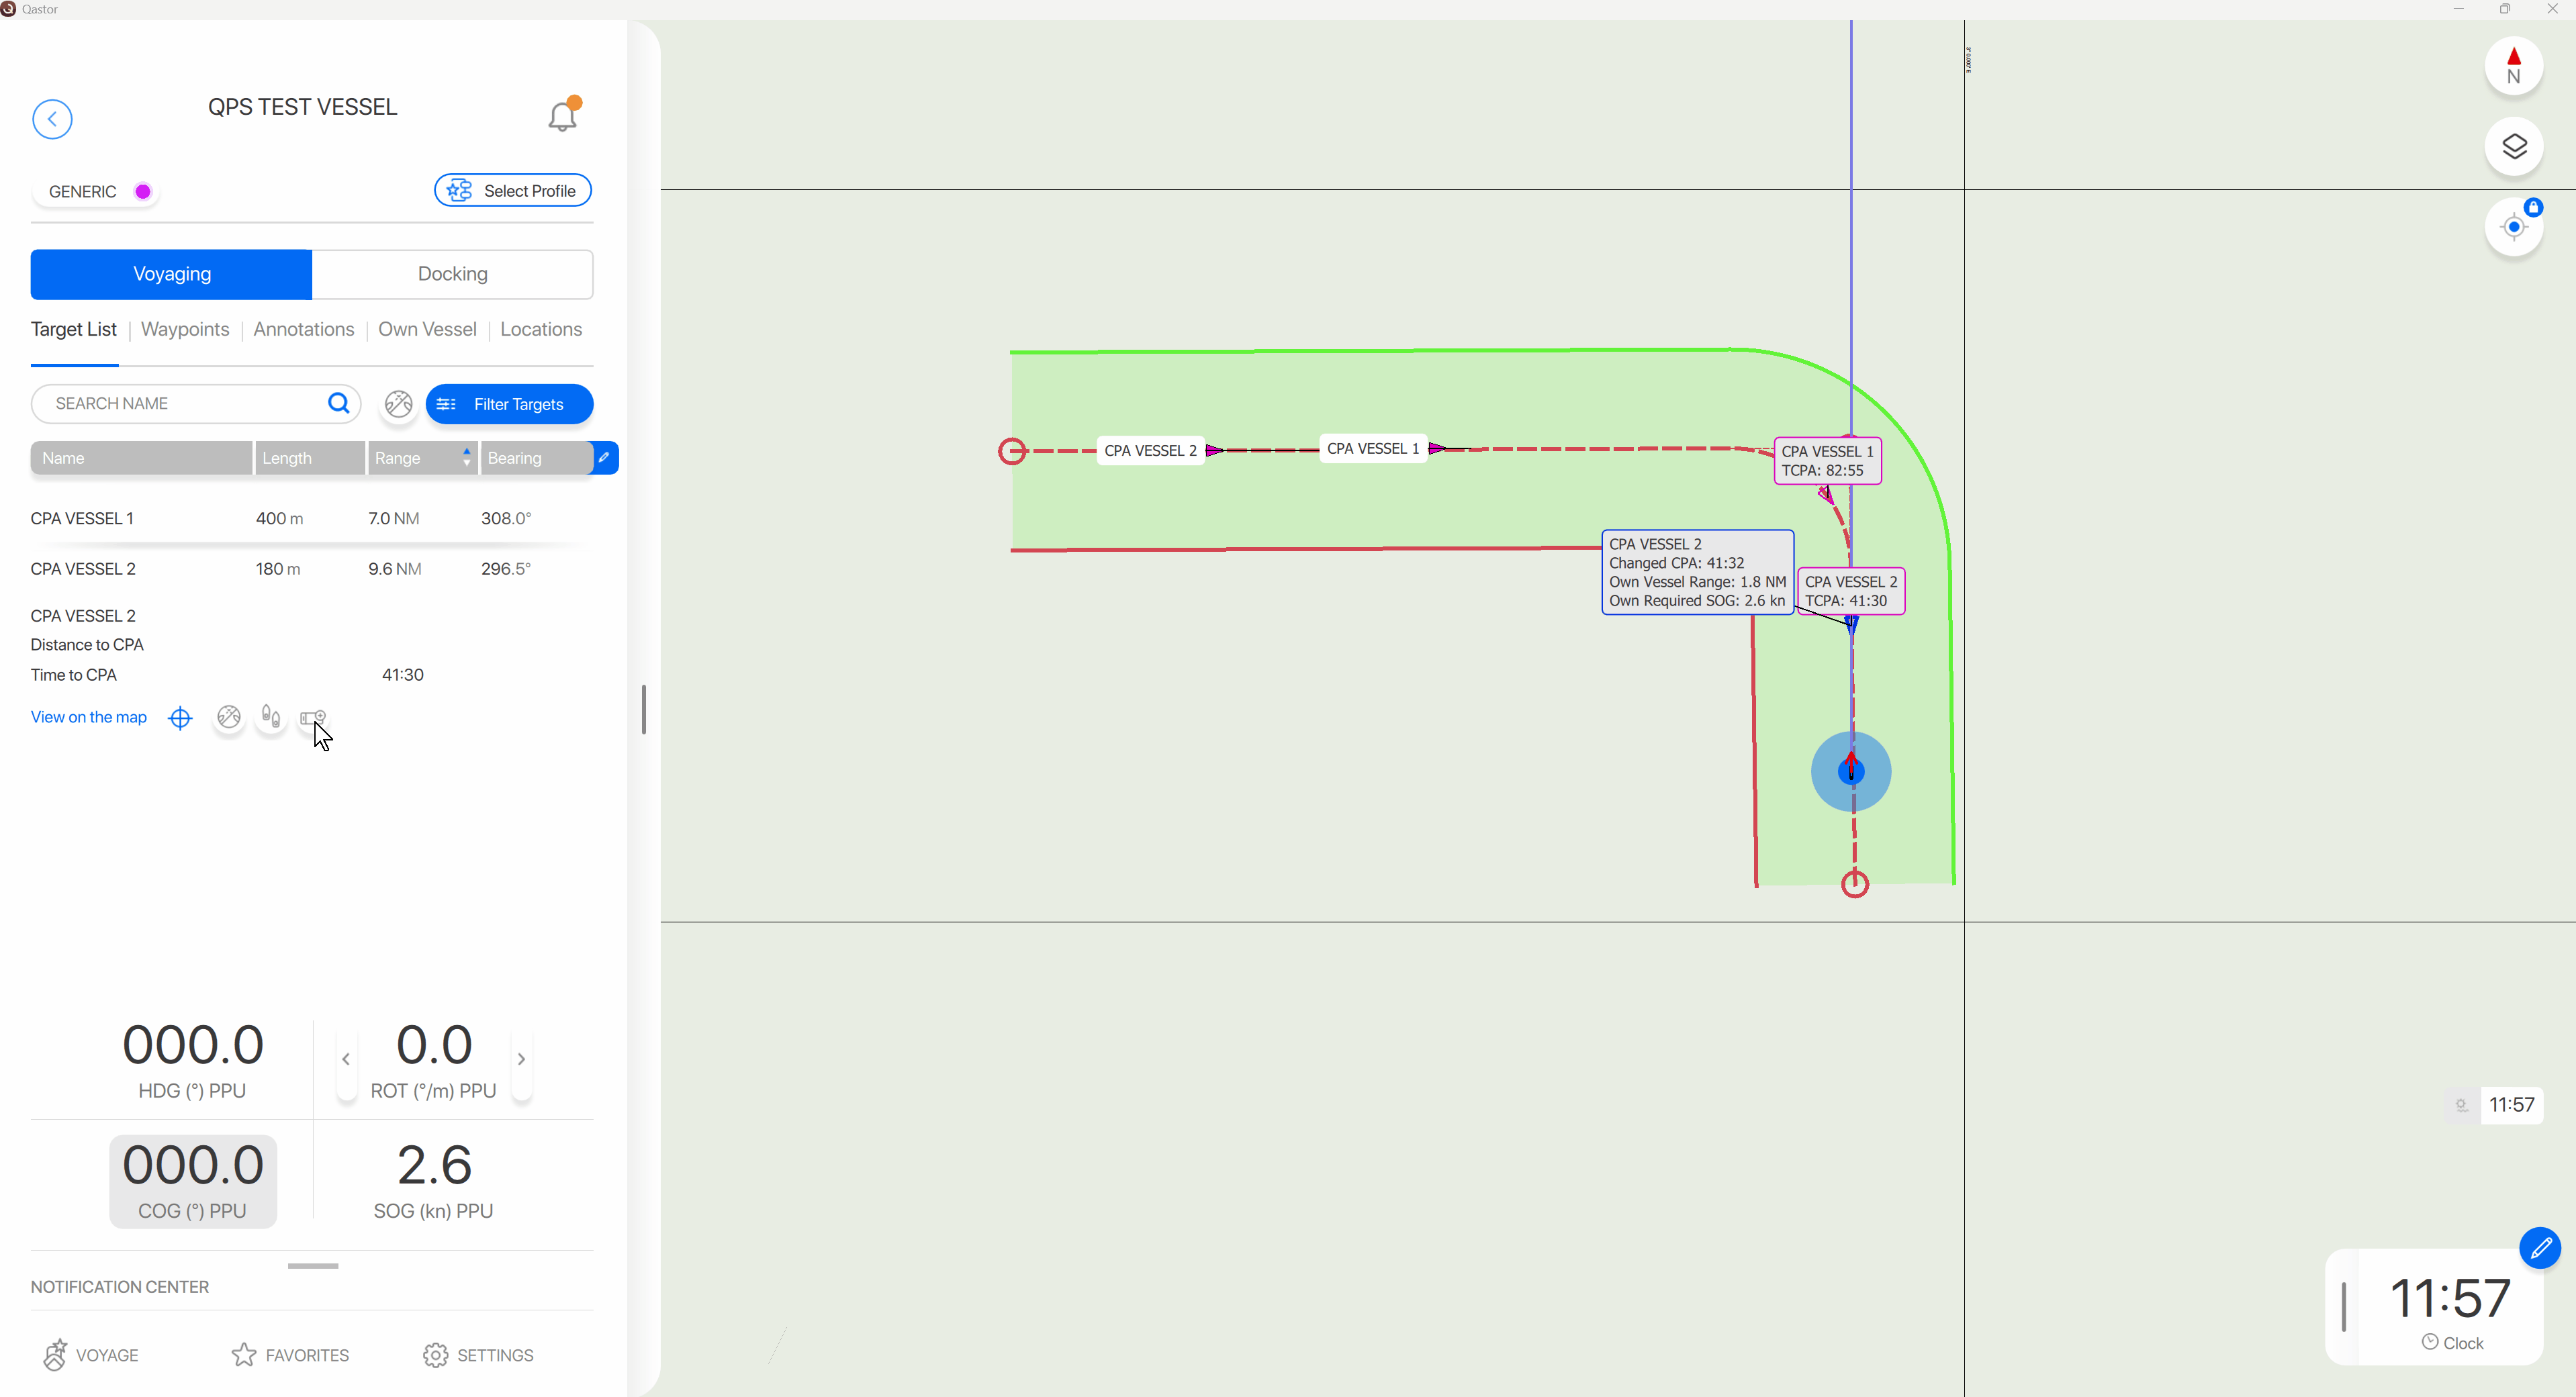Image resolution: width=2576 pixels, height=1397 pixels.
Task: Click the two-vessels icon under CPA VESSEL 2
Action: (x=271, y=717)
